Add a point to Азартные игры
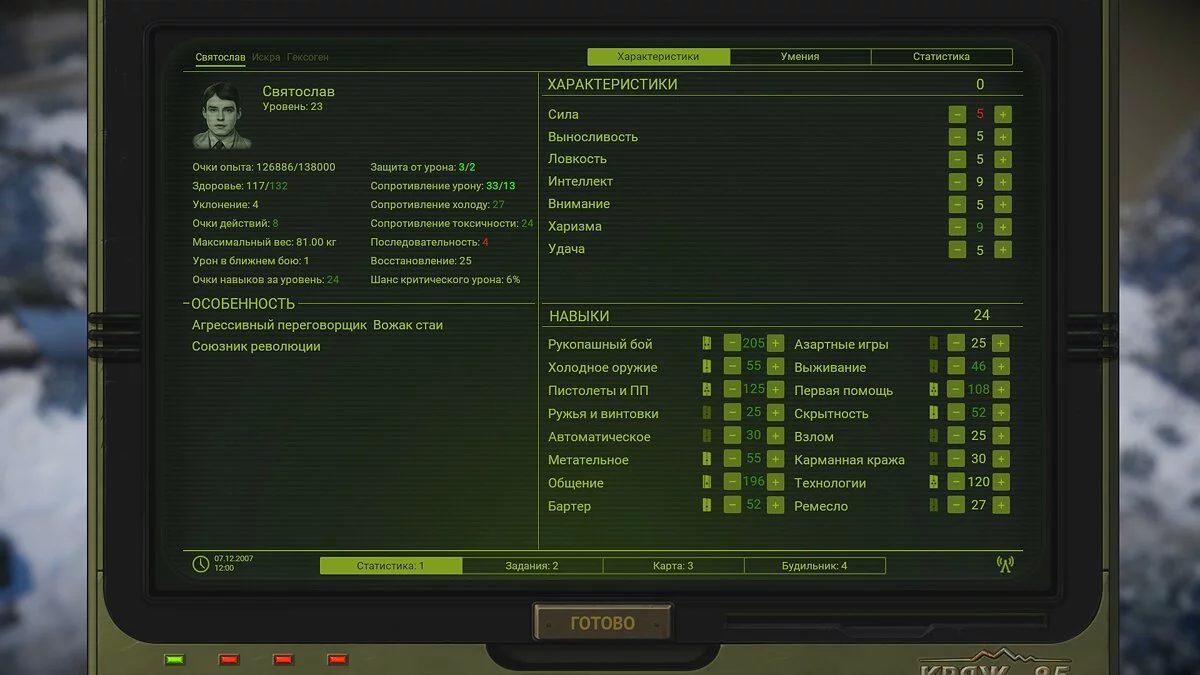 (x=1001, y=343)
